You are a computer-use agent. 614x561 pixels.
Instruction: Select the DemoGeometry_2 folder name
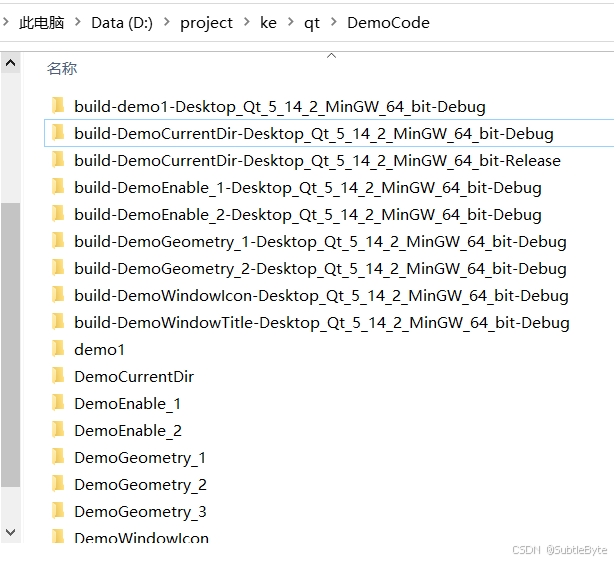click(x=141, y=485)
